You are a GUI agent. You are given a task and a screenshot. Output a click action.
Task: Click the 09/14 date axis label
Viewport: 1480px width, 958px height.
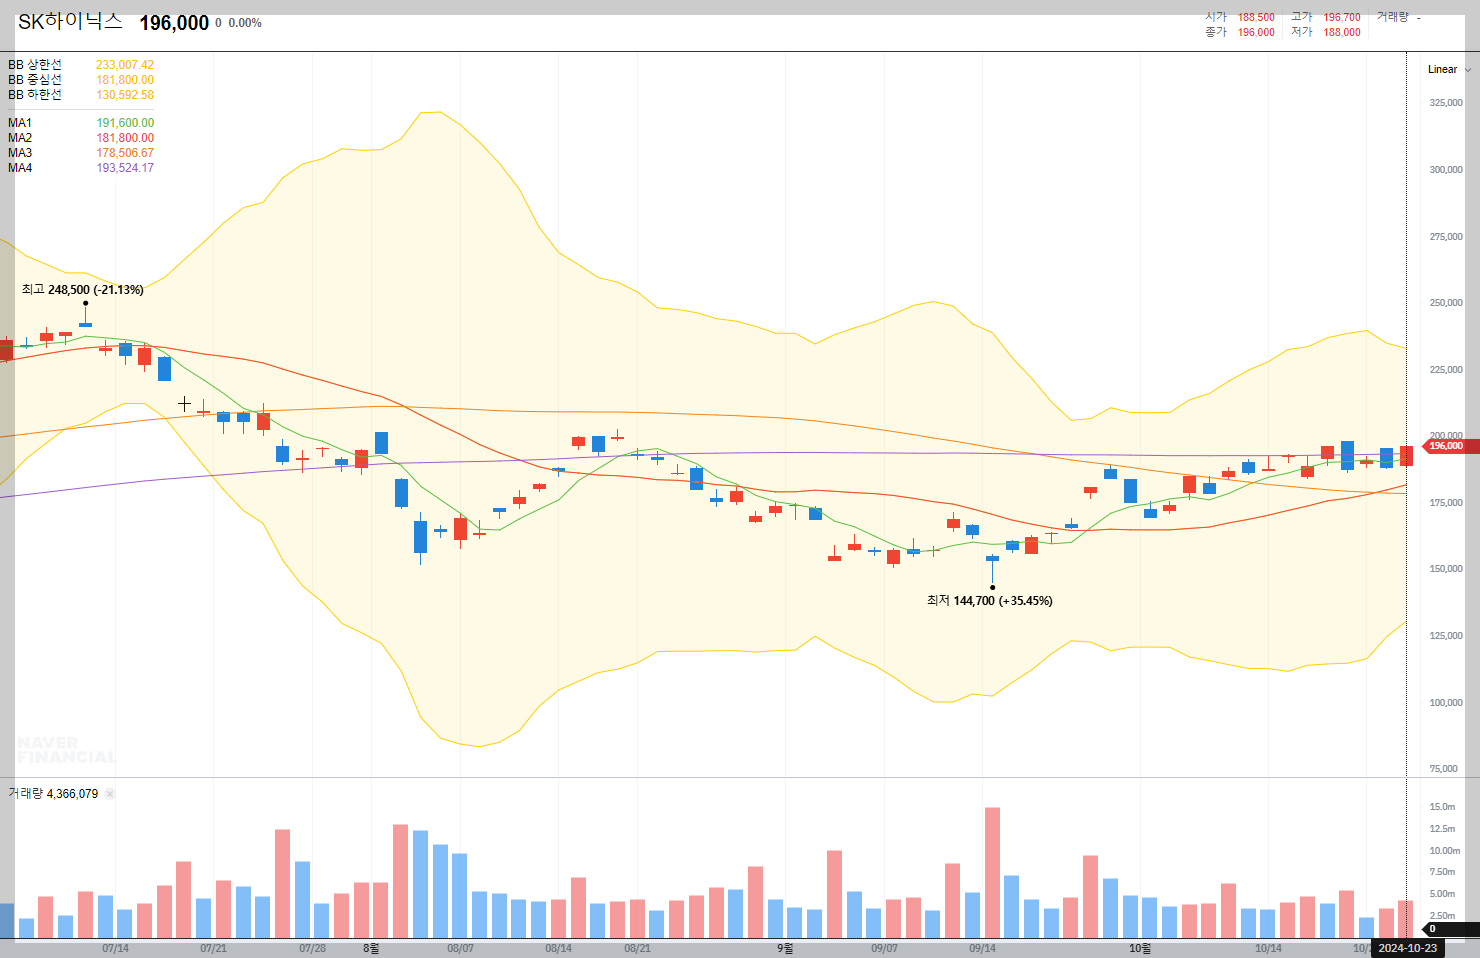point(982,948)
